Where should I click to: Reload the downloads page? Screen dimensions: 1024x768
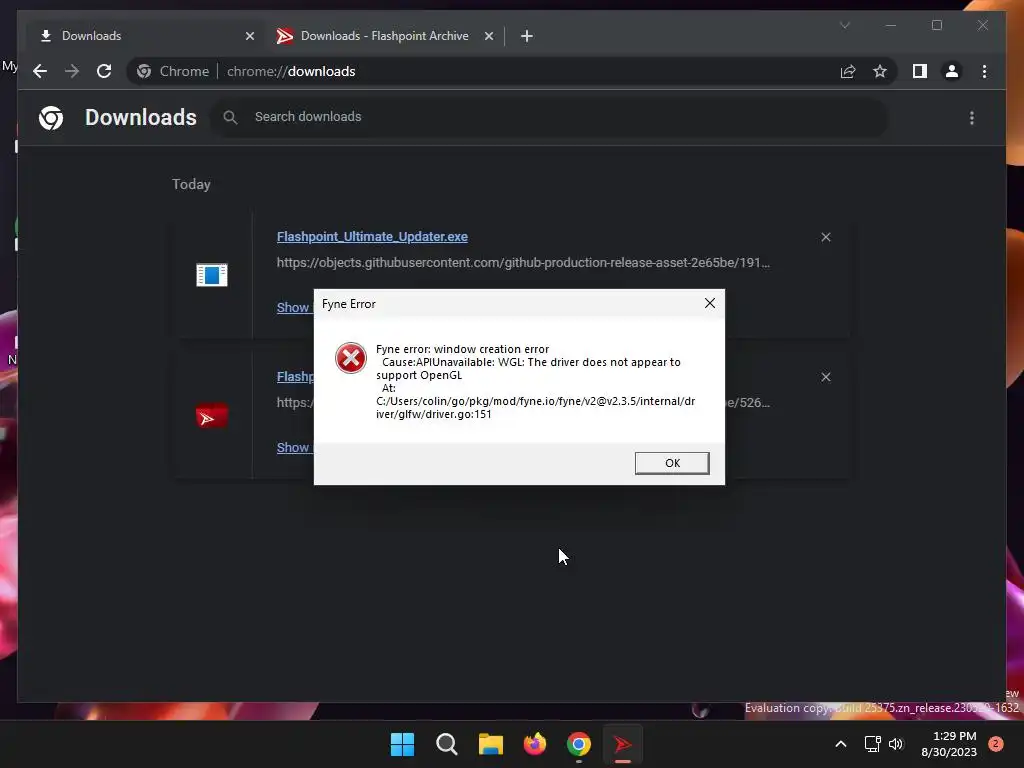tap(104, 71)
